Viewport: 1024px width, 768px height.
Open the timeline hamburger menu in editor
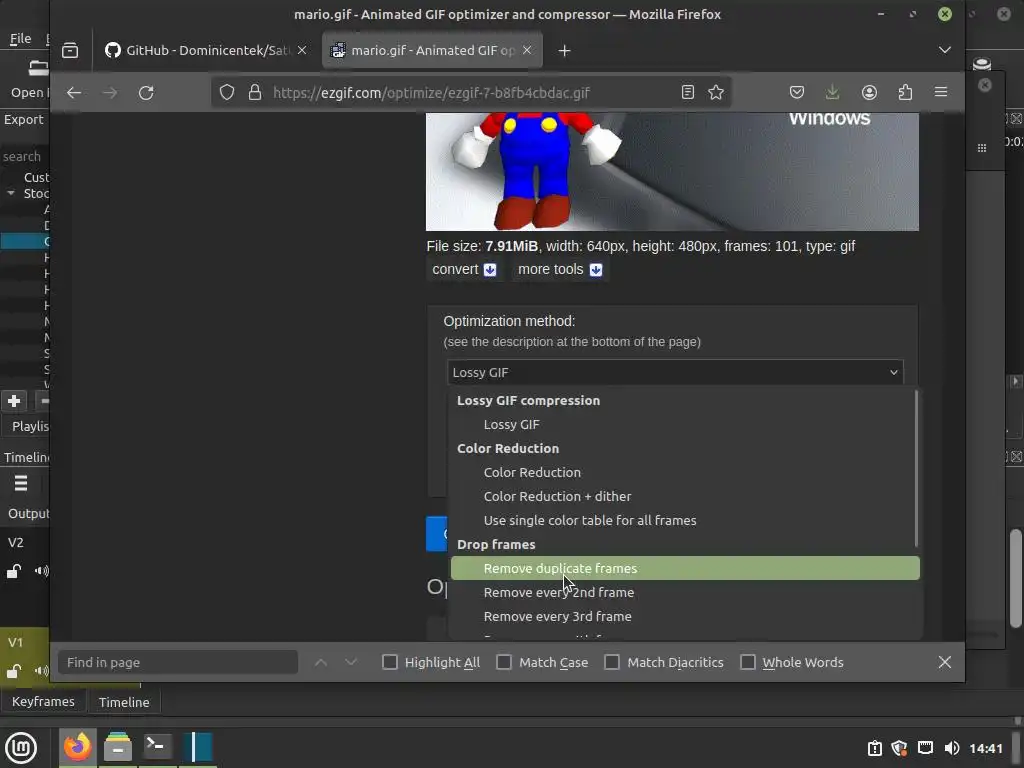point(20,483)
